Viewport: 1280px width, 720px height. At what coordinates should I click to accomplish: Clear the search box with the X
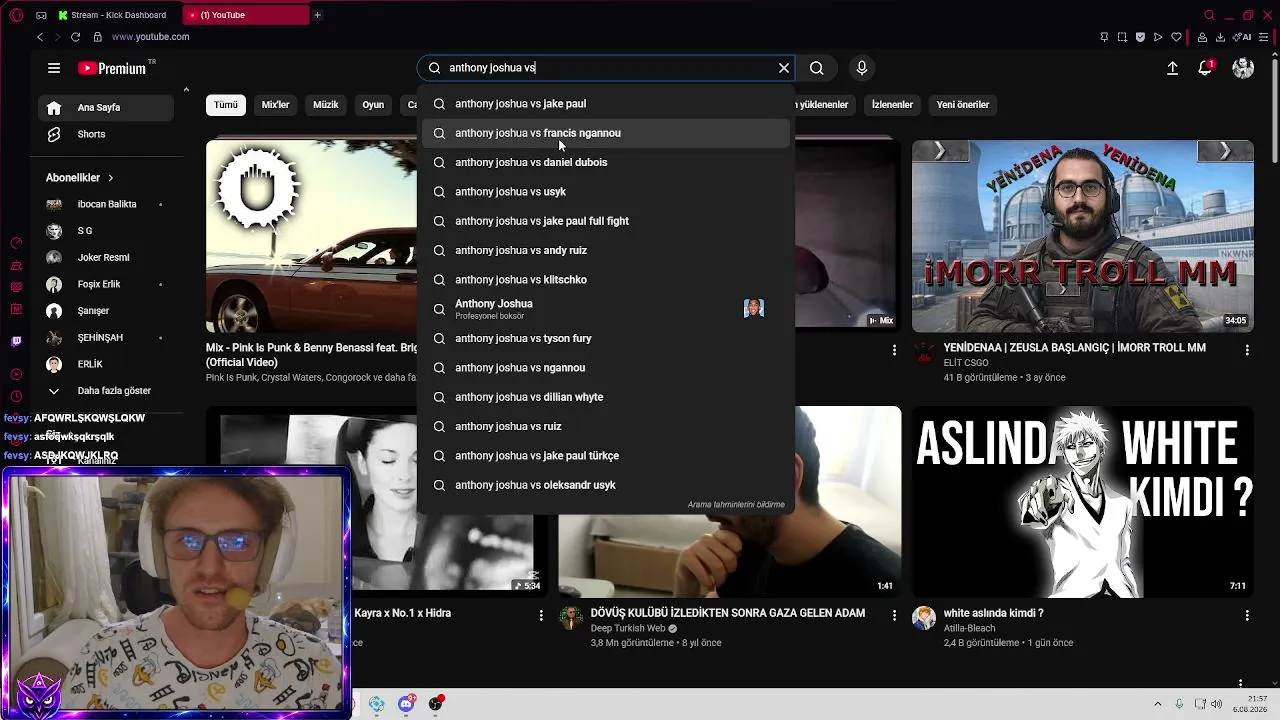(x=784, y=68)
